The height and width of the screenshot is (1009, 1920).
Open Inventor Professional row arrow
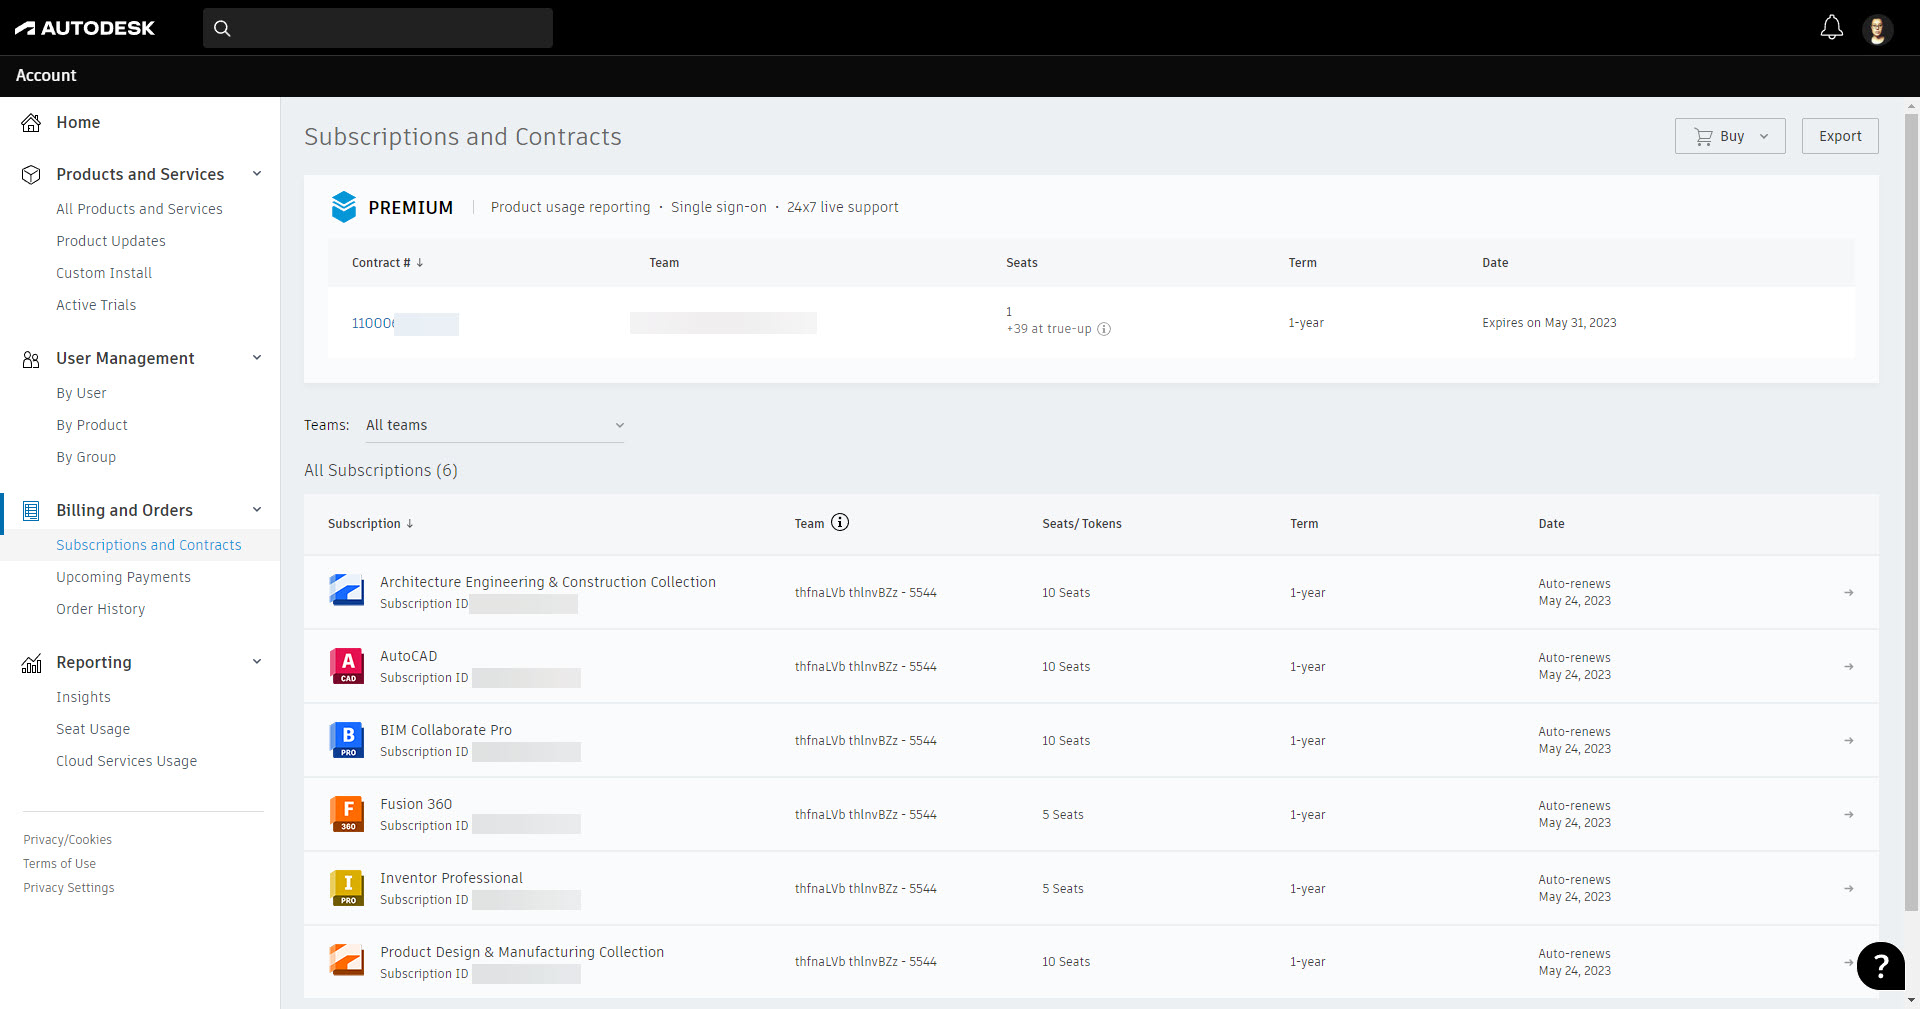1849,888
